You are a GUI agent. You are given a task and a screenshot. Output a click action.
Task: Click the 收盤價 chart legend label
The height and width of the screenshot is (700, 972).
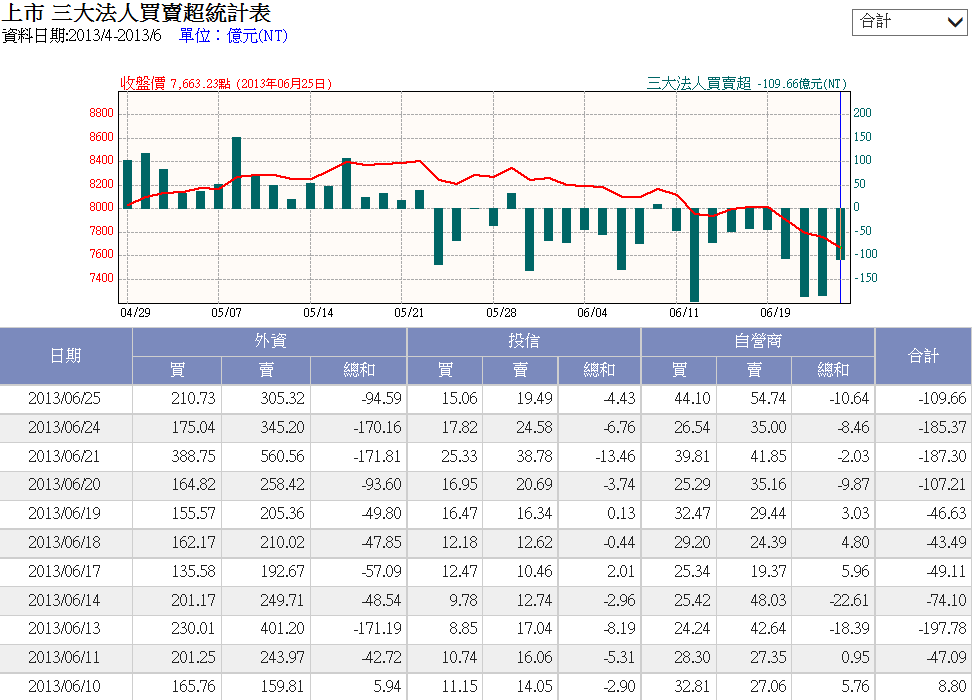[x=226, y=84]
